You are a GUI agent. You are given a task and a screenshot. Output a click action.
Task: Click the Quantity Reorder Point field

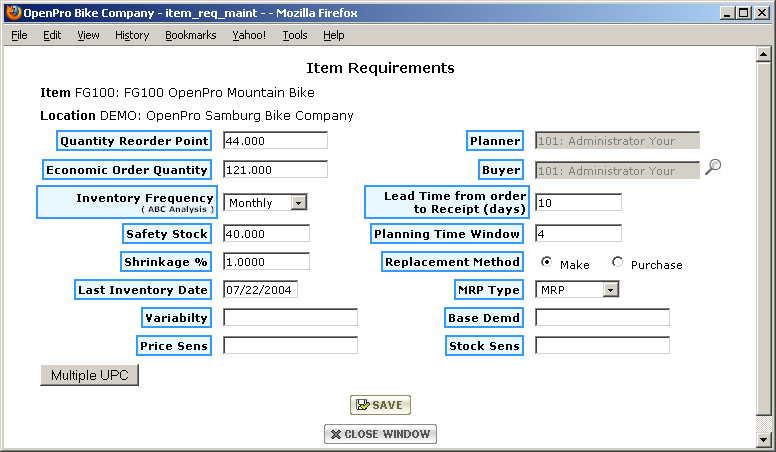275,141
